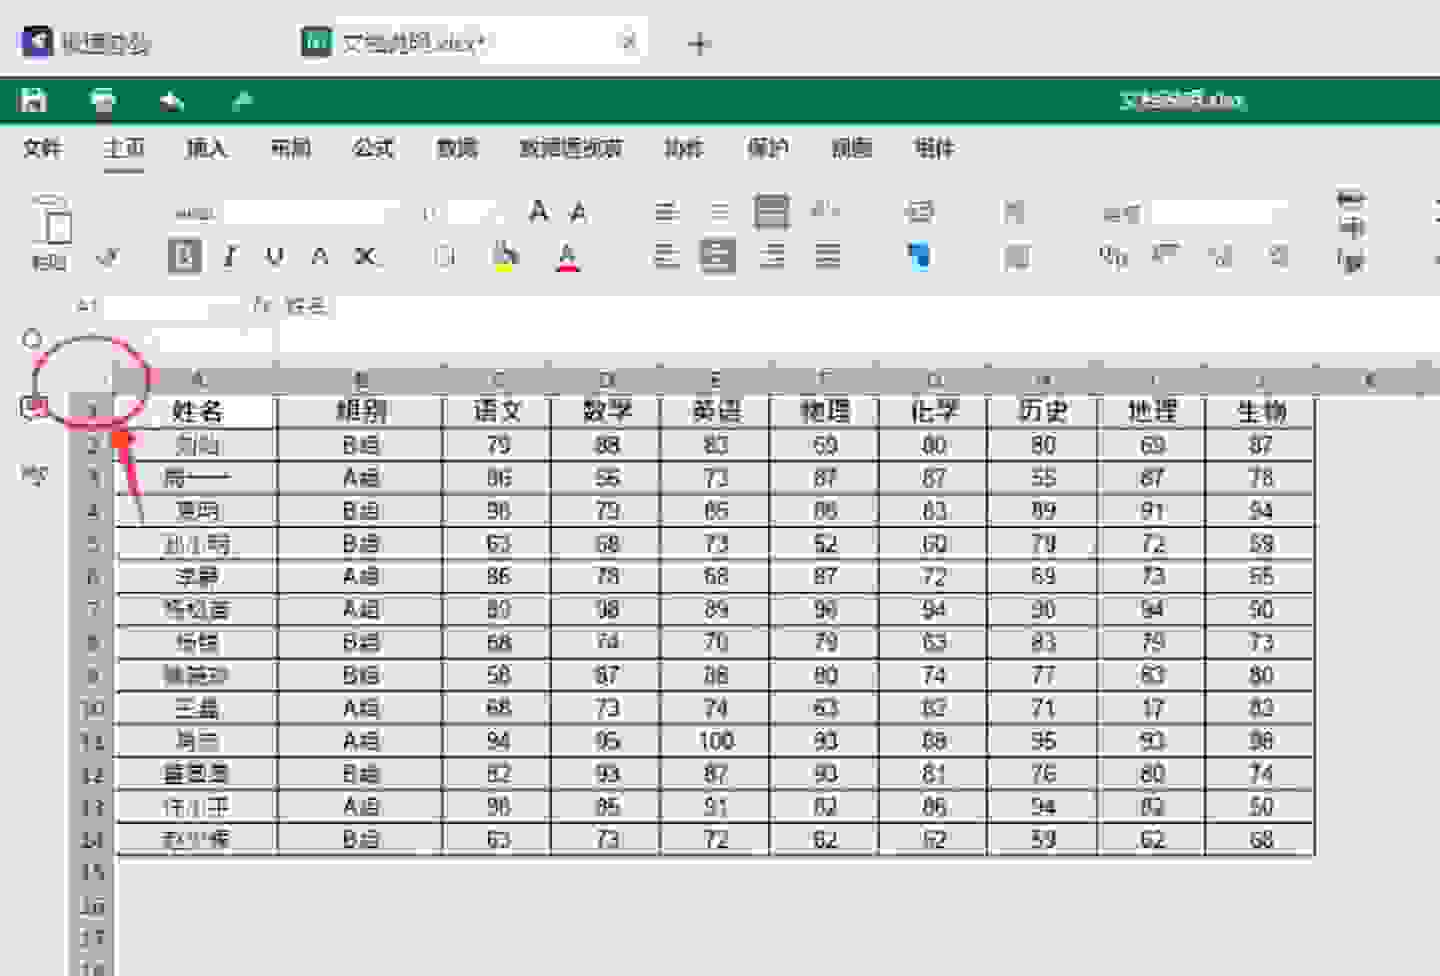Screen dimensions: 1440x976
Task: Open the search icon in left sidebar
Action: pyautogui.click(x=32, y=338)
